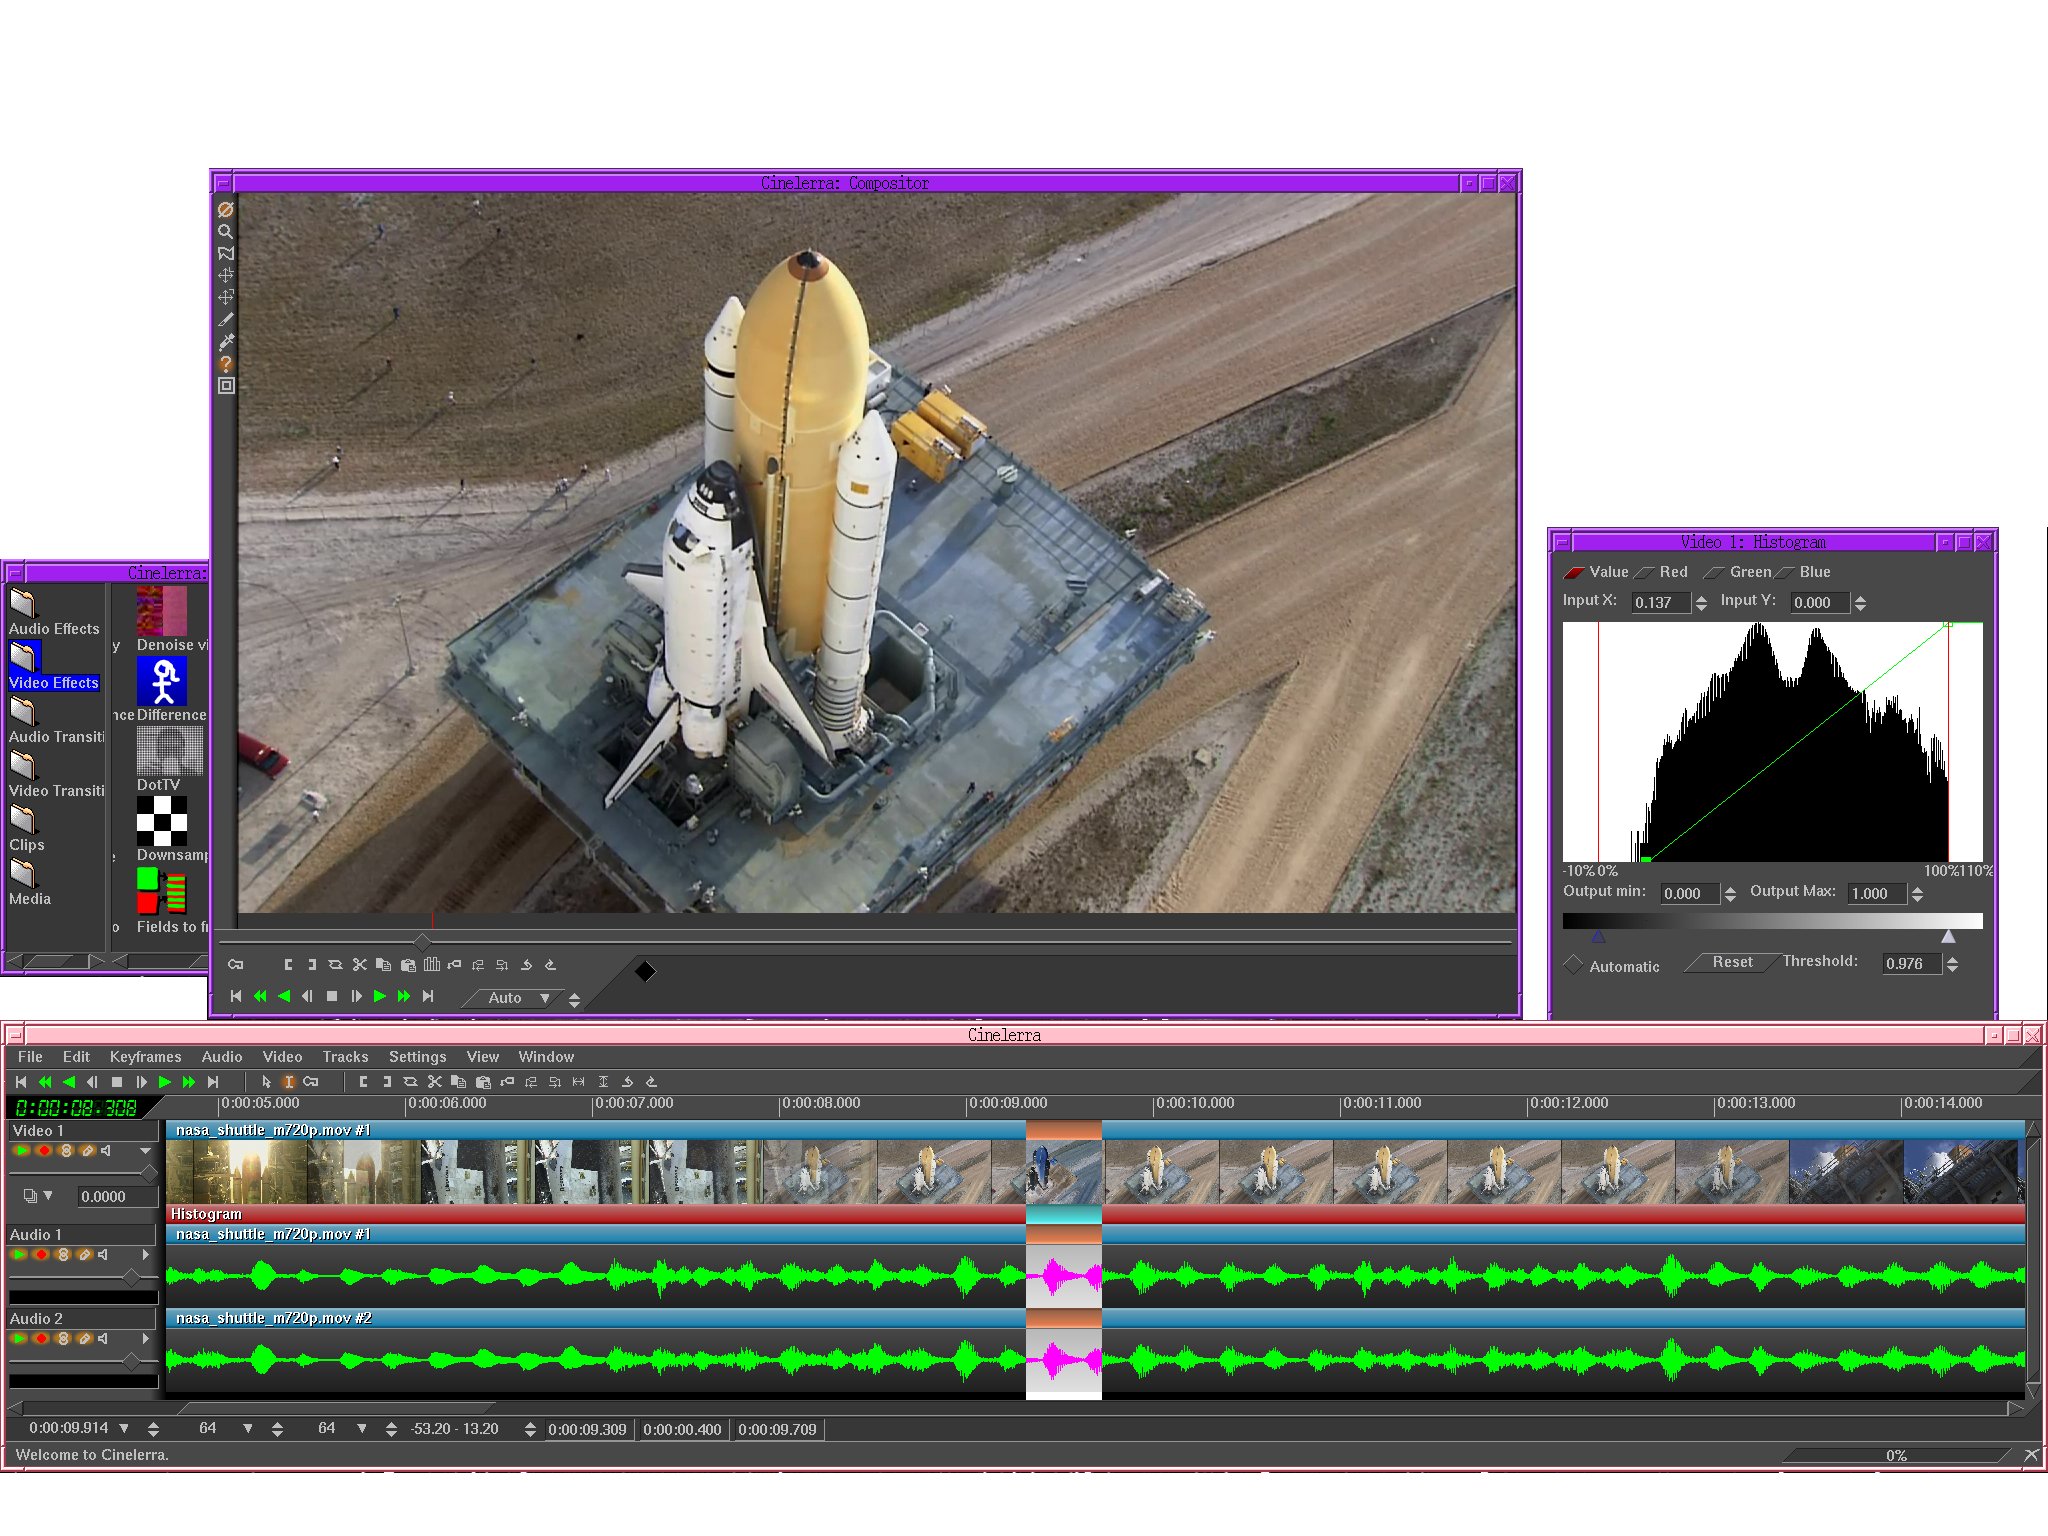The width and height of the screenshot is (2048, 1536).
Task: Adjust the Input X stepper in Histogram
Action: click(1701, 603)
